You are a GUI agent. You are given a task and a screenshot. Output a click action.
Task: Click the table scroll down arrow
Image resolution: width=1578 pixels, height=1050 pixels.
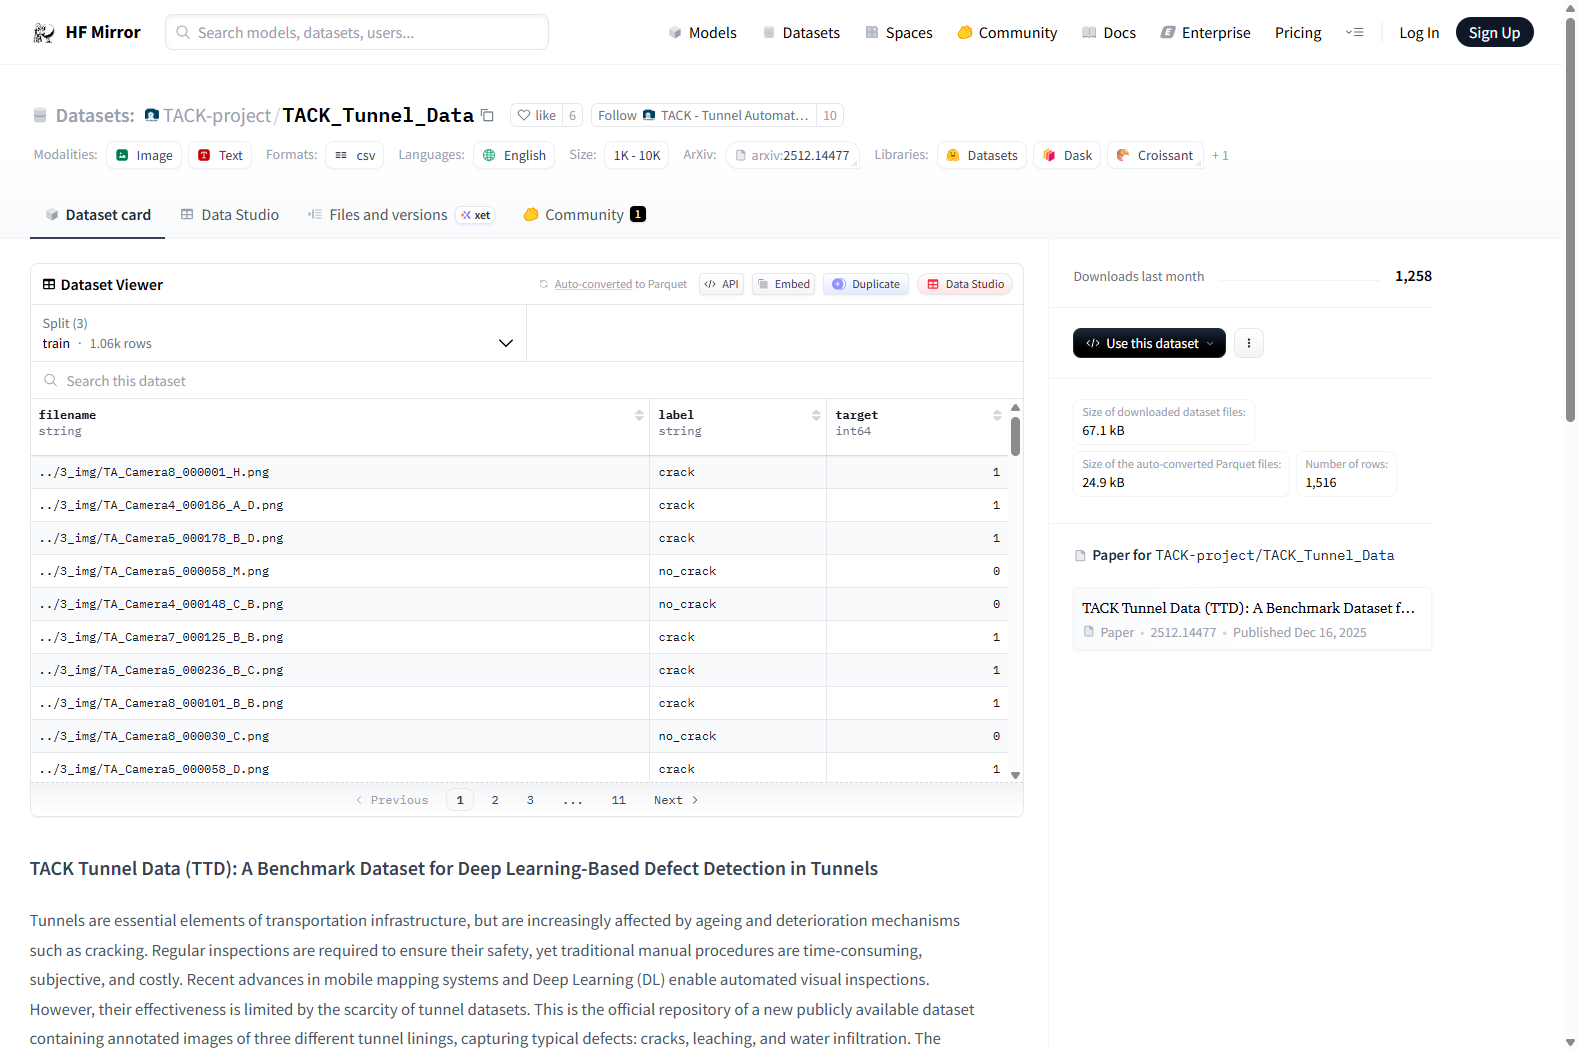coord(1015,775)
